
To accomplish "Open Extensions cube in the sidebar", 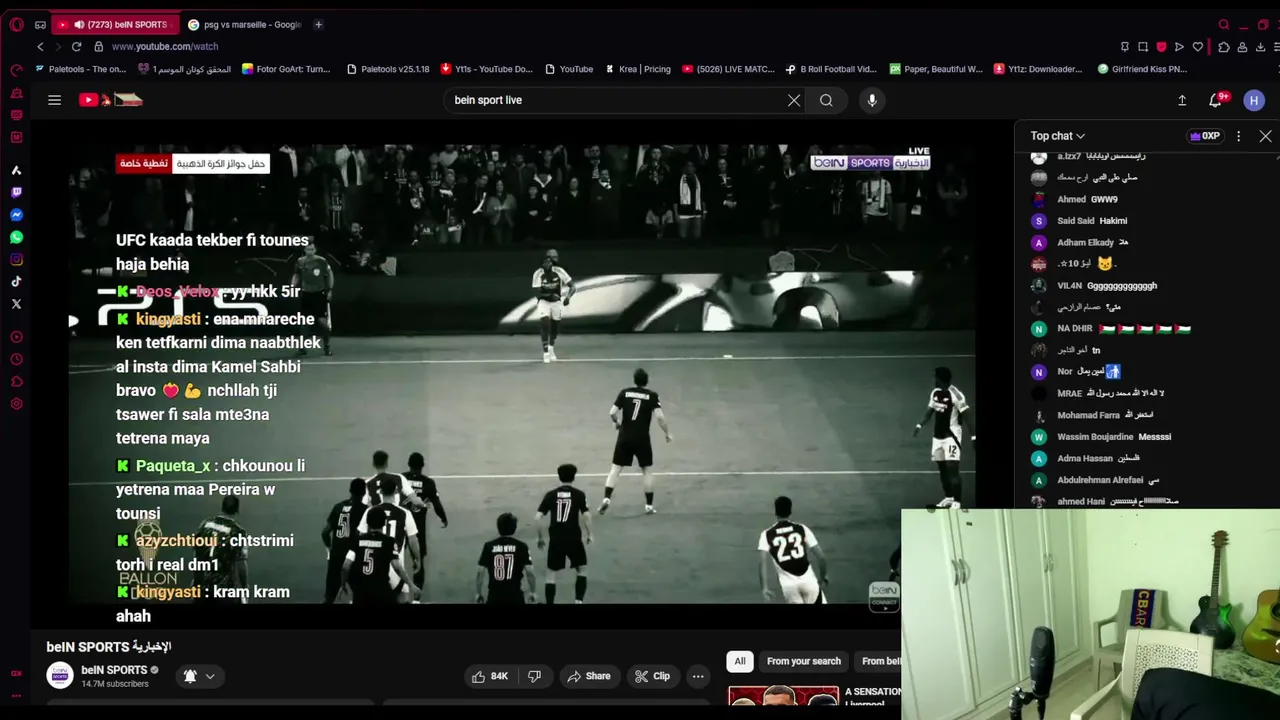I will tap(16, 381).
